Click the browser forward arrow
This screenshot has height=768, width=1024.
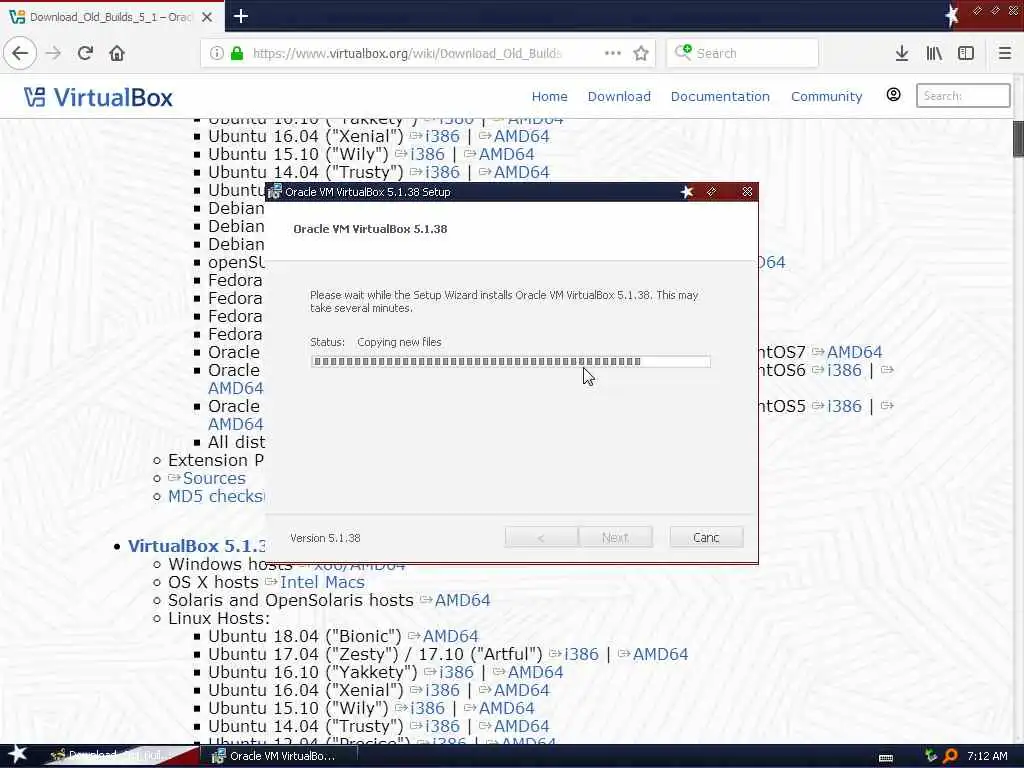(53, 53)
